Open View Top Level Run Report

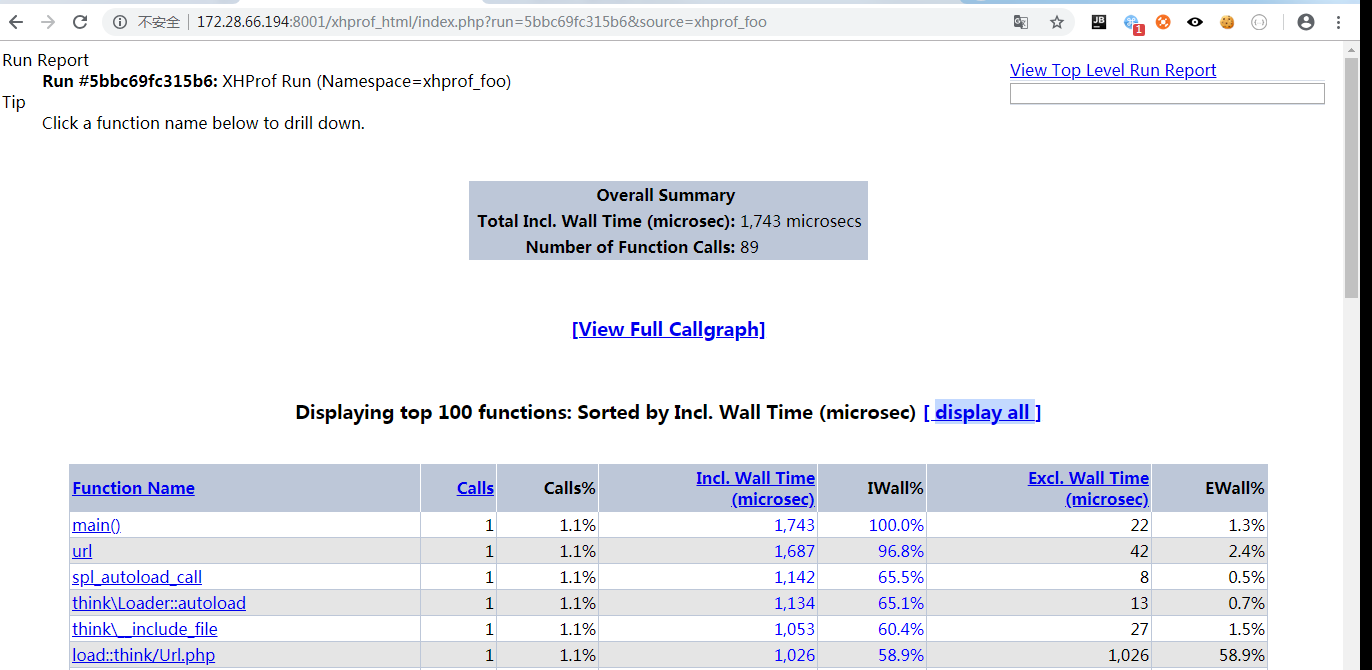pos(1112,70)
